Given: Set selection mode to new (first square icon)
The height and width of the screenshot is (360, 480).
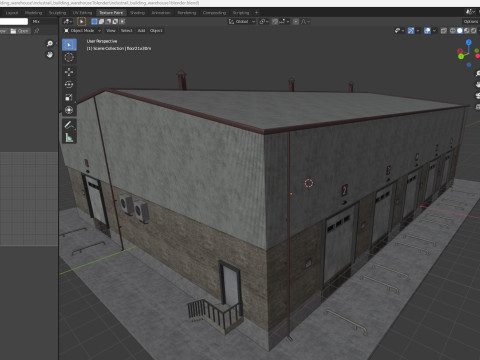Looking at the screenshot, I should pyautogui.click(x=94, y=22).
